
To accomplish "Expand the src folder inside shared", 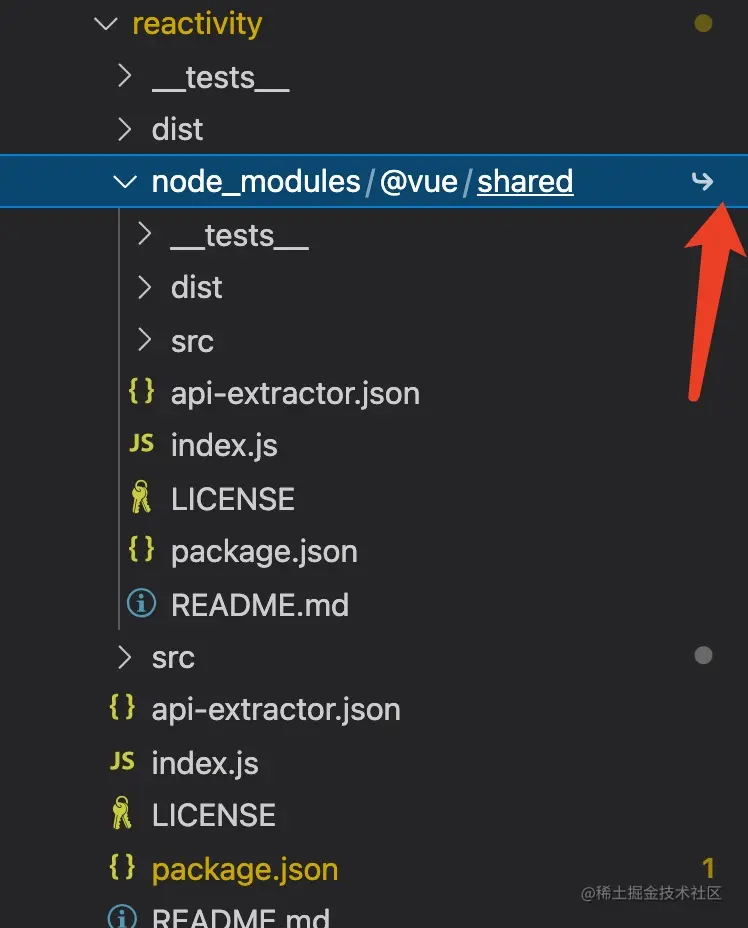I will (x=145, y=341).
